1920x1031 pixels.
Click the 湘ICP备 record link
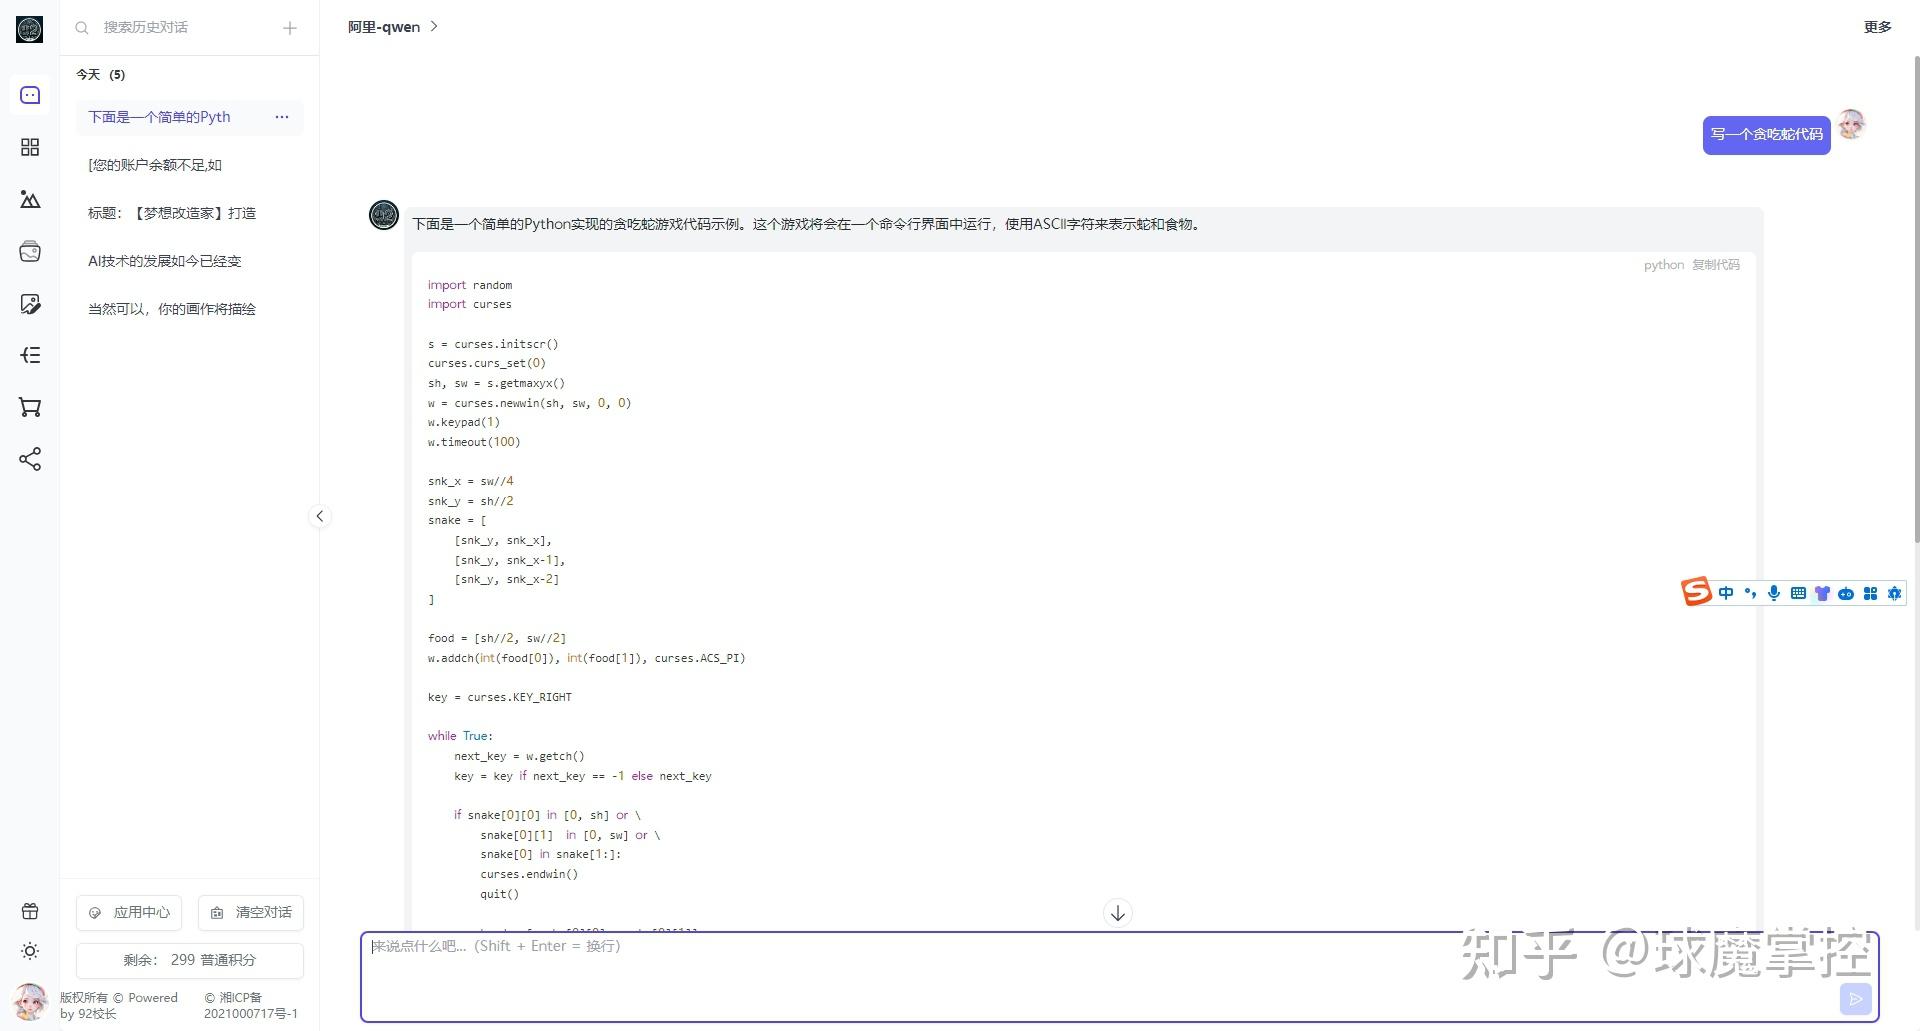click(250, 1005)
